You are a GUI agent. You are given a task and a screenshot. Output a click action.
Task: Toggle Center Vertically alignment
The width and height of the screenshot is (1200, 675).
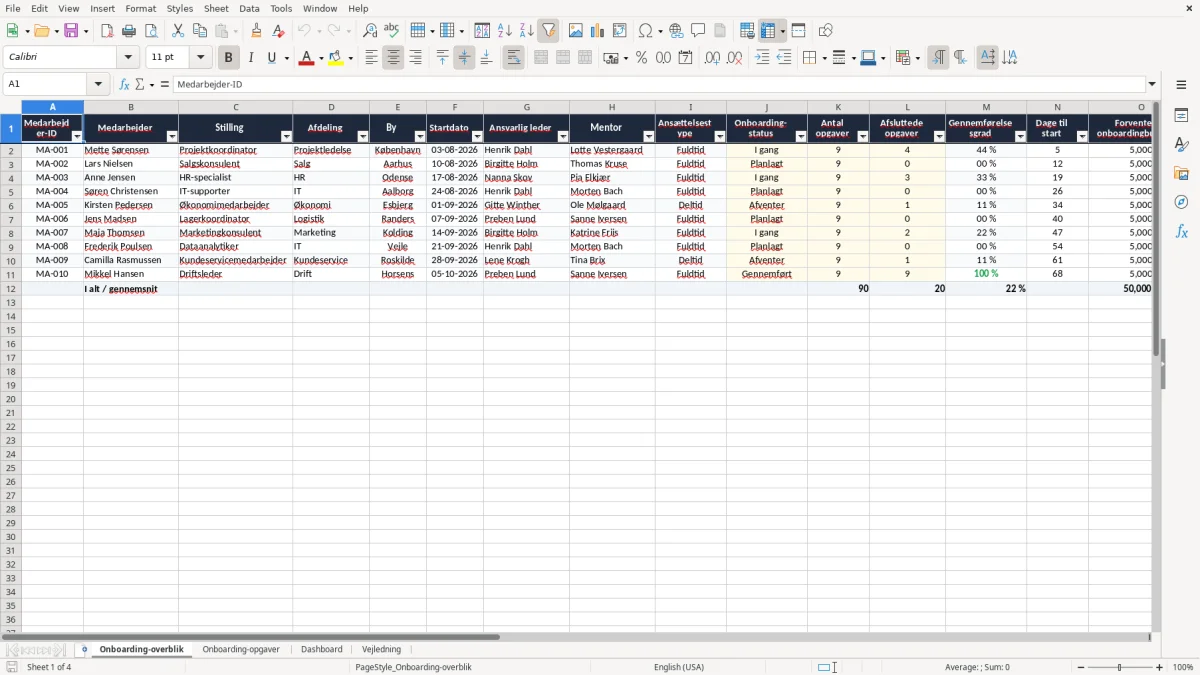[x=464, y=58]
